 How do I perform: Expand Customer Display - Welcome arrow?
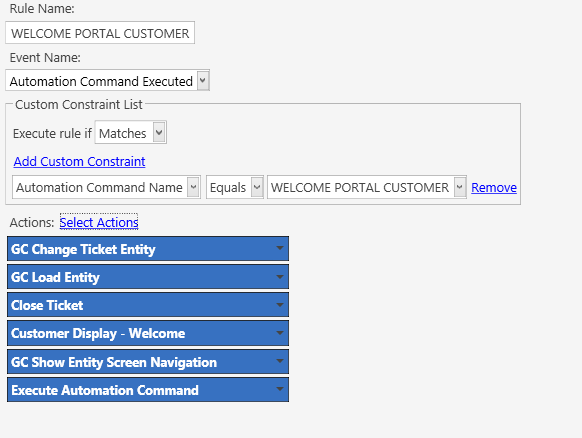[x=280, y=333]
